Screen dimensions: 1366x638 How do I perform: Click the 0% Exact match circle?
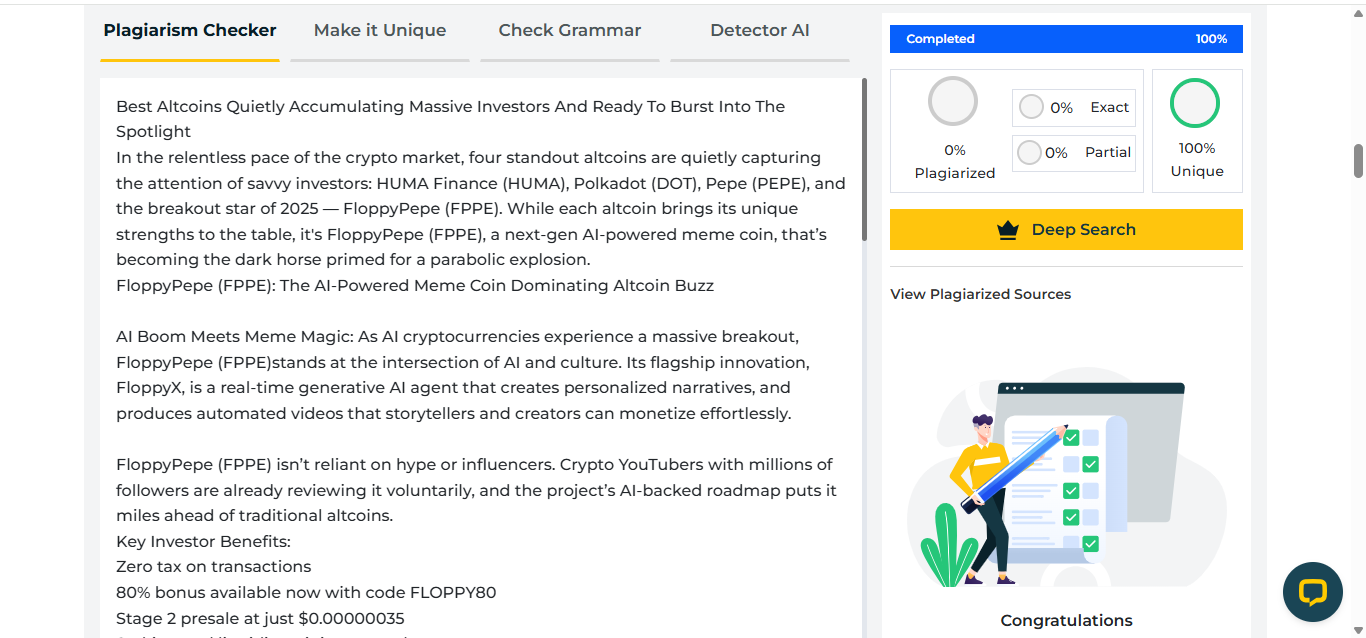click(x=1031, y=107)
